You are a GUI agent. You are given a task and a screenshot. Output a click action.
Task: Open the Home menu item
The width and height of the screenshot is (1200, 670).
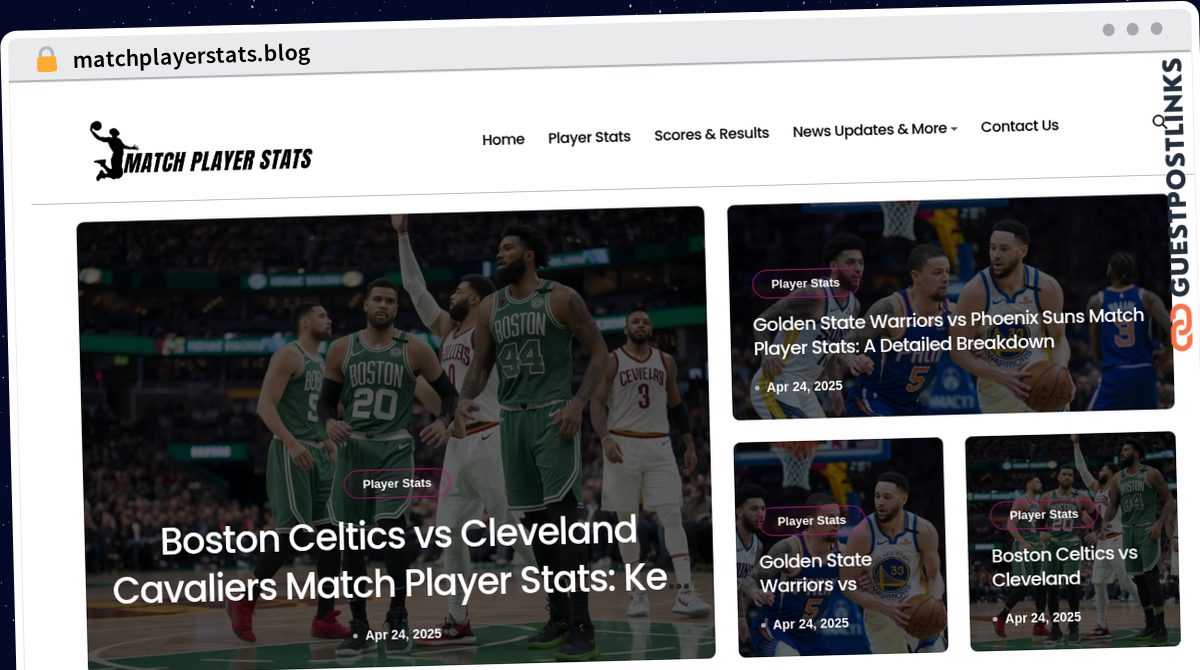click(503, 140)
